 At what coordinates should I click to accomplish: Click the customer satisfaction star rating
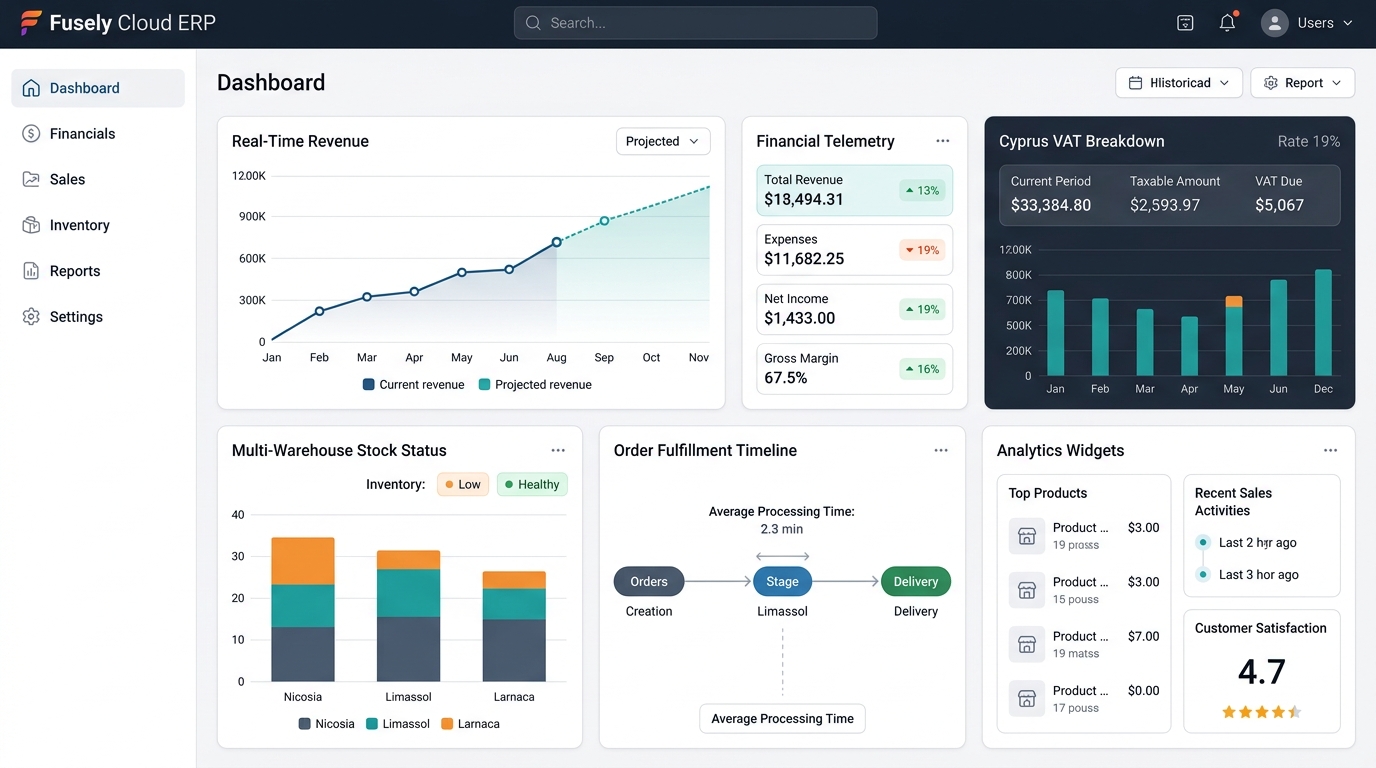[1261, 712]
